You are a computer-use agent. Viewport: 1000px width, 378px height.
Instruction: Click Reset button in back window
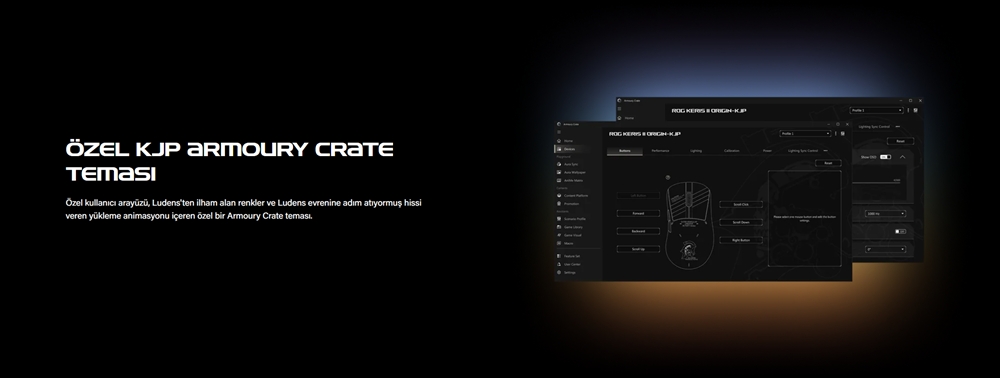coord(900,142)
